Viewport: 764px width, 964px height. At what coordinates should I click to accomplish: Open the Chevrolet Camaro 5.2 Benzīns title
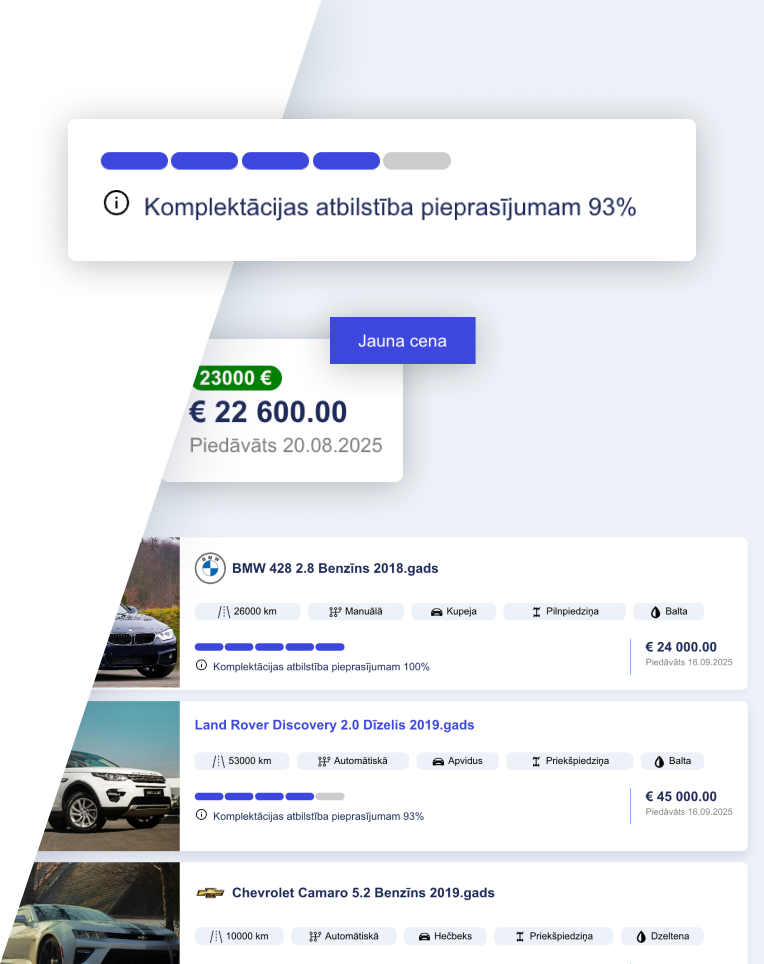coord(363,893)
